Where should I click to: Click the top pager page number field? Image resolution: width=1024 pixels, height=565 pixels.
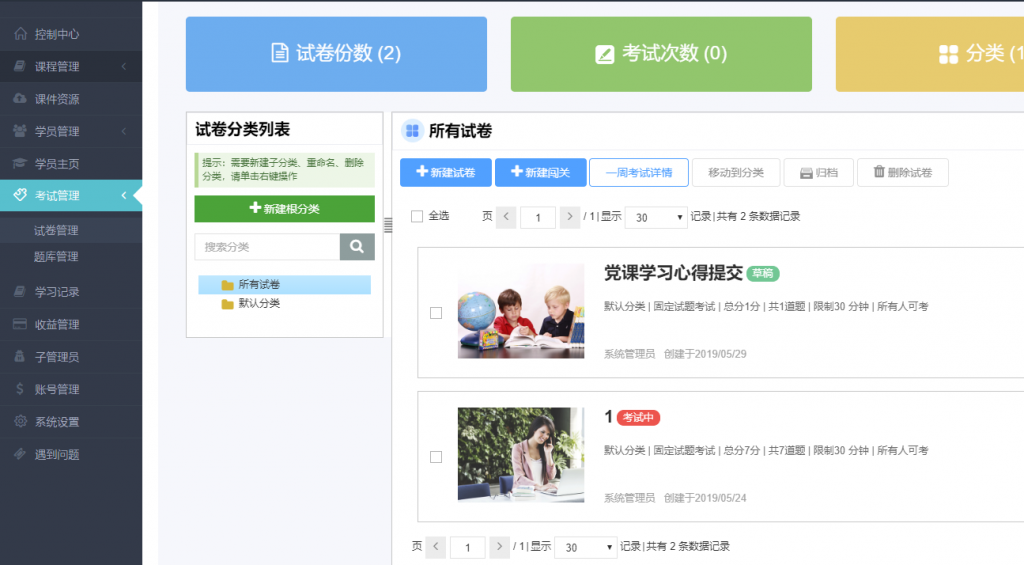pyautogui.click(x=538, y=218)
